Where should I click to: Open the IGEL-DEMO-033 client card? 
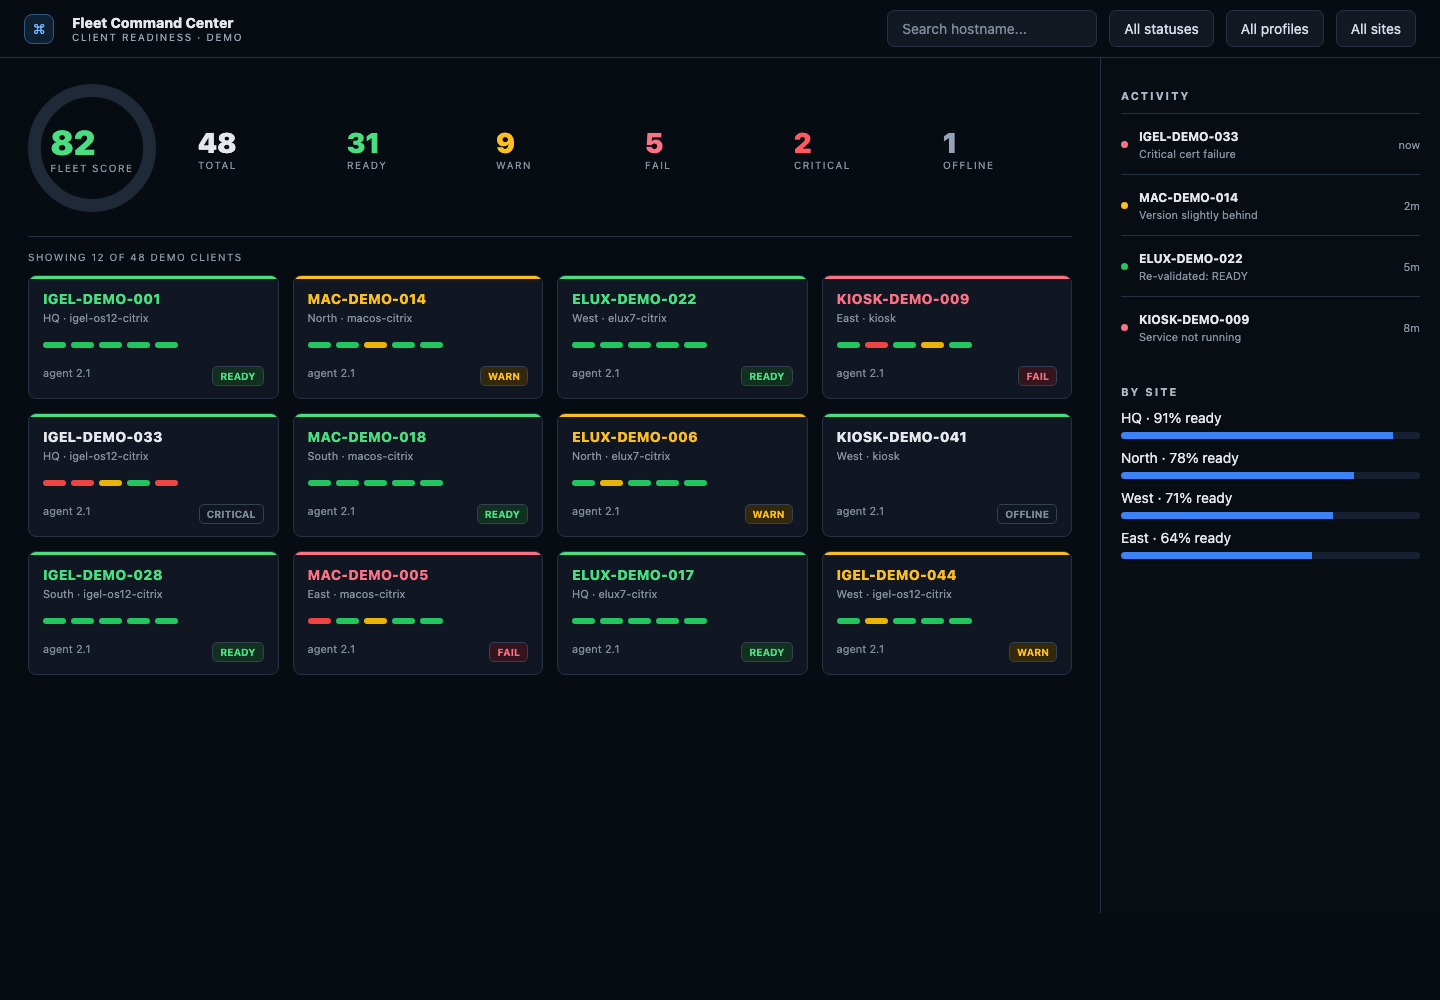point(153,475)
